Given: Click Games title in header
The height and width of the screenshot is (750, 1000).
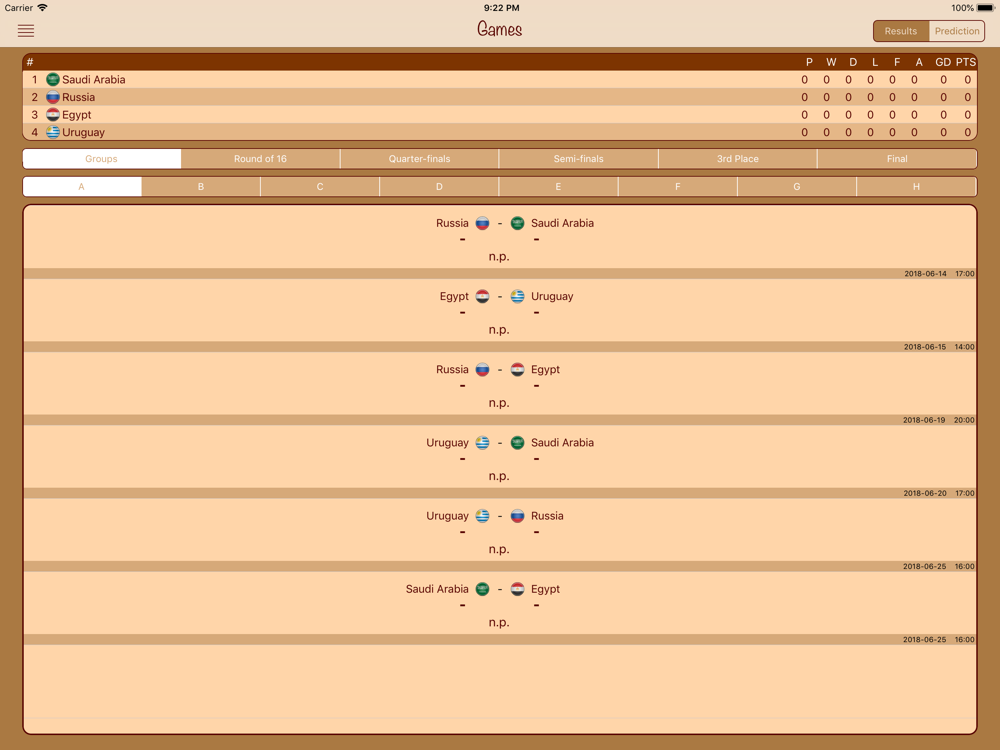Looking at the screenshot, I should click(499, 29).
